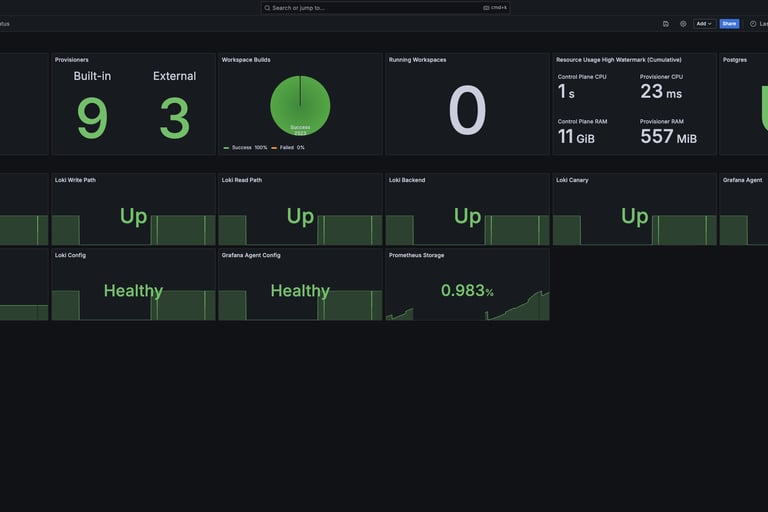Click the Control Plane CPU value
Image resolution: width=768 pixels, height=512 pixels.
[x=566, y=92]
